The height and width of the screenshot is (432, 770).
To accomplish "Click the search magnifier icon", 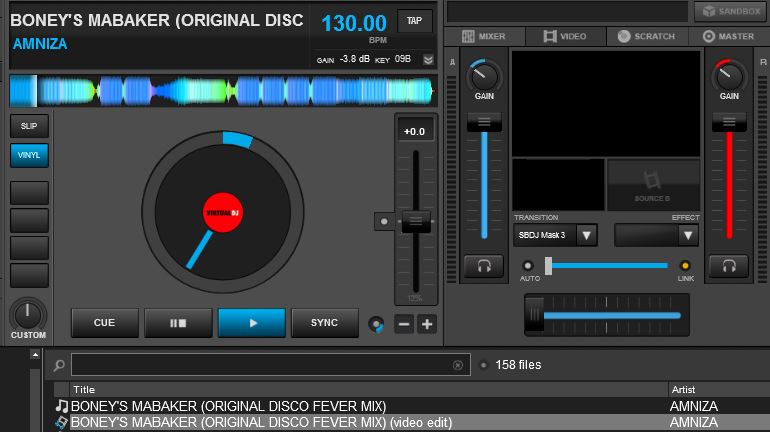I will click(x=59, y=365).
